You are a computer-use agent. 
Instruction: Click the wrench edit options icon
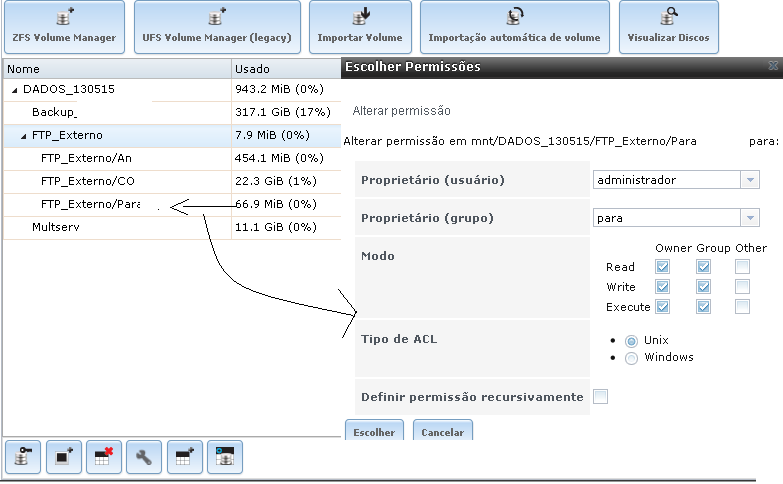(144, 457)
